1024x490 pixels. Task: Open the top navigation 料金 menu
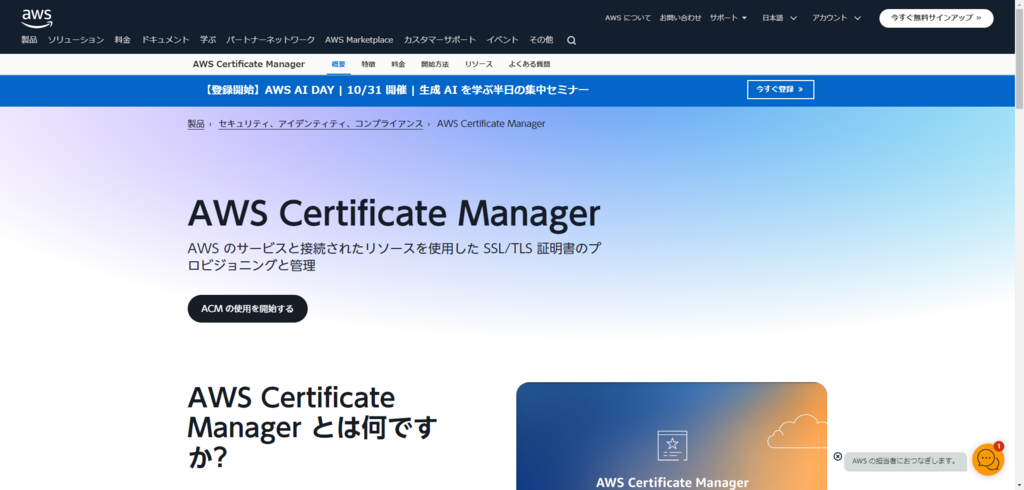pos(123,40)
